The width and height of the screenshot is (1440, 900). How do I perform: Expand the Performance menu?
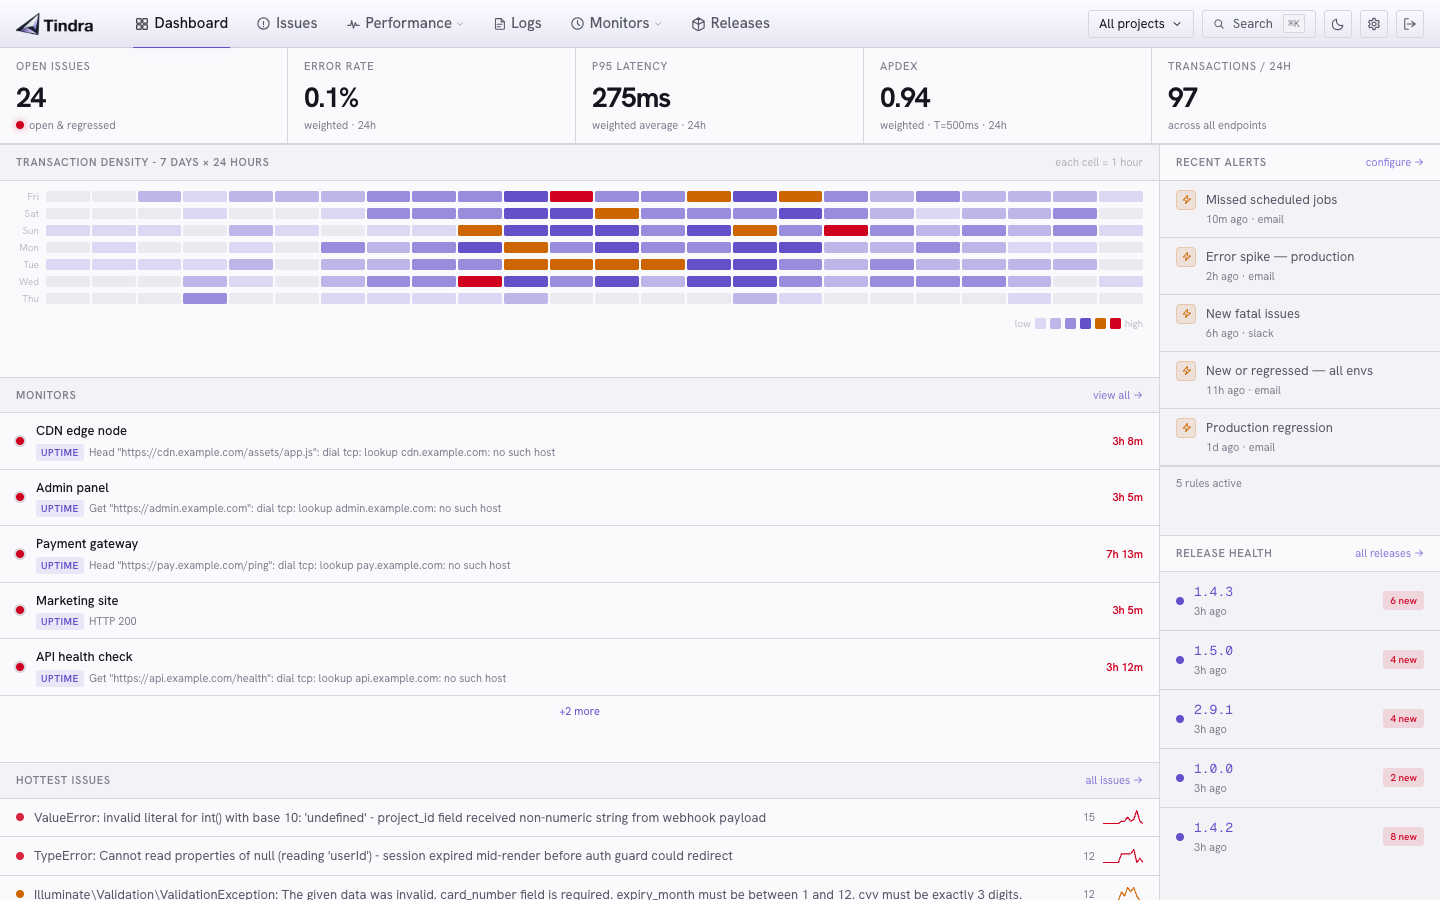point(405,23)
